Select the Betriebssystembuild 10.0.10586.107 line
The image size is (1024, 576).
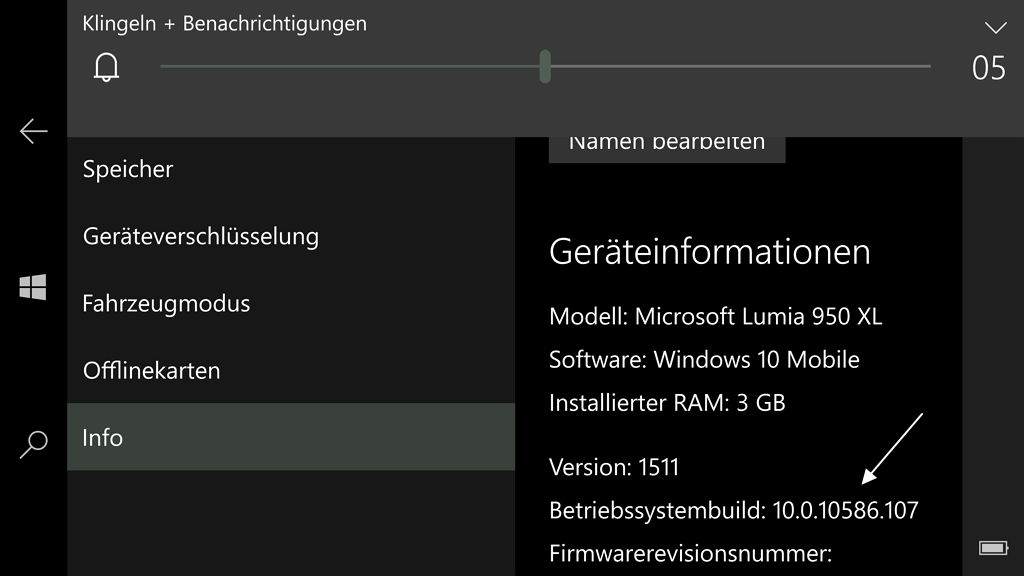(733, 510)
